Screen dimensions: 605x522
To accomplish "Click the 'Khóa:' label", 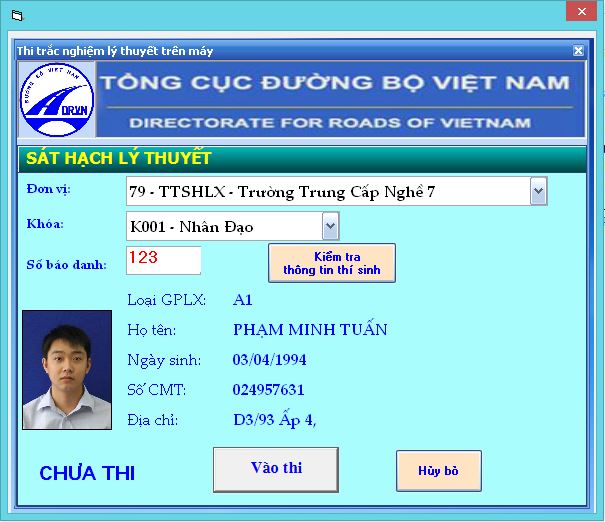I will click(45, 224).
